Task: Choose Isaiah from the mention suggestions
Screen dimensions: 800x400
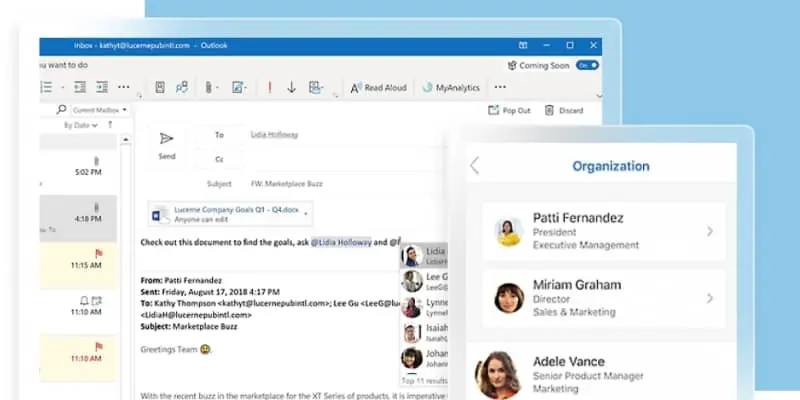Action: pyautogui.click(x=424, y=333)
